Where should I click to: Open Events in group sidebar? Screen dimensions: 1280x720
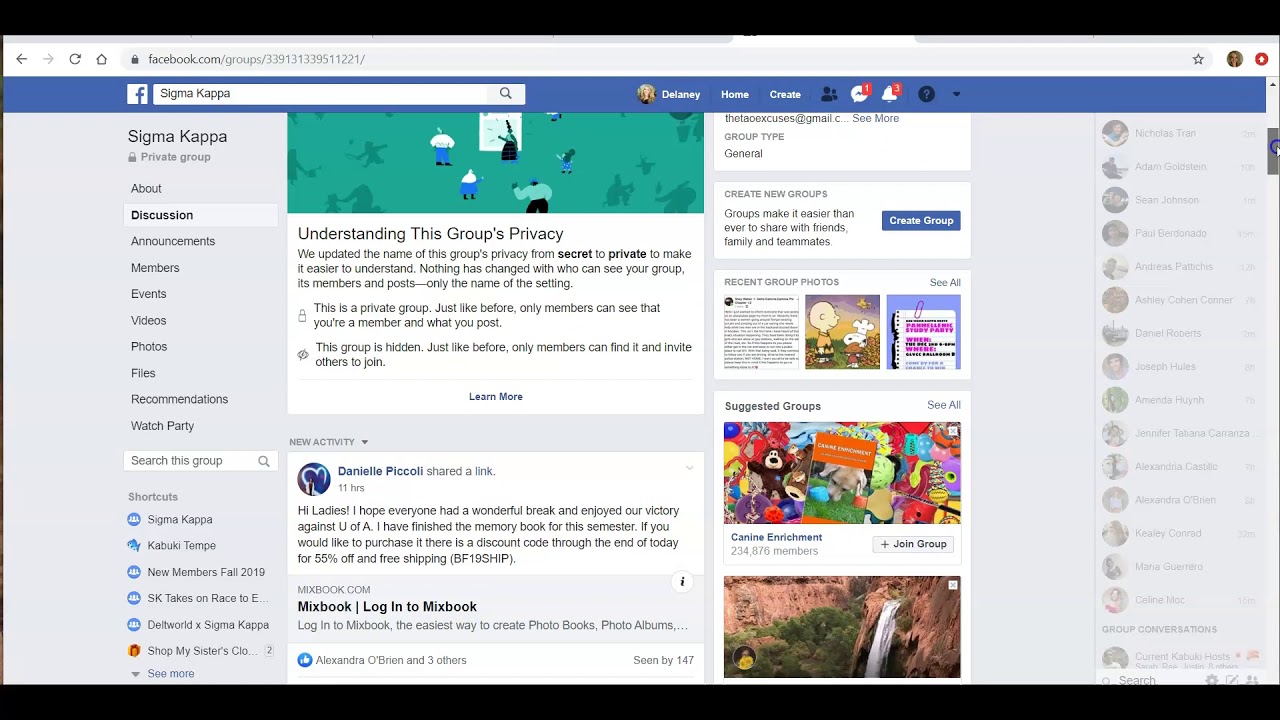click(x=148, y=294)
